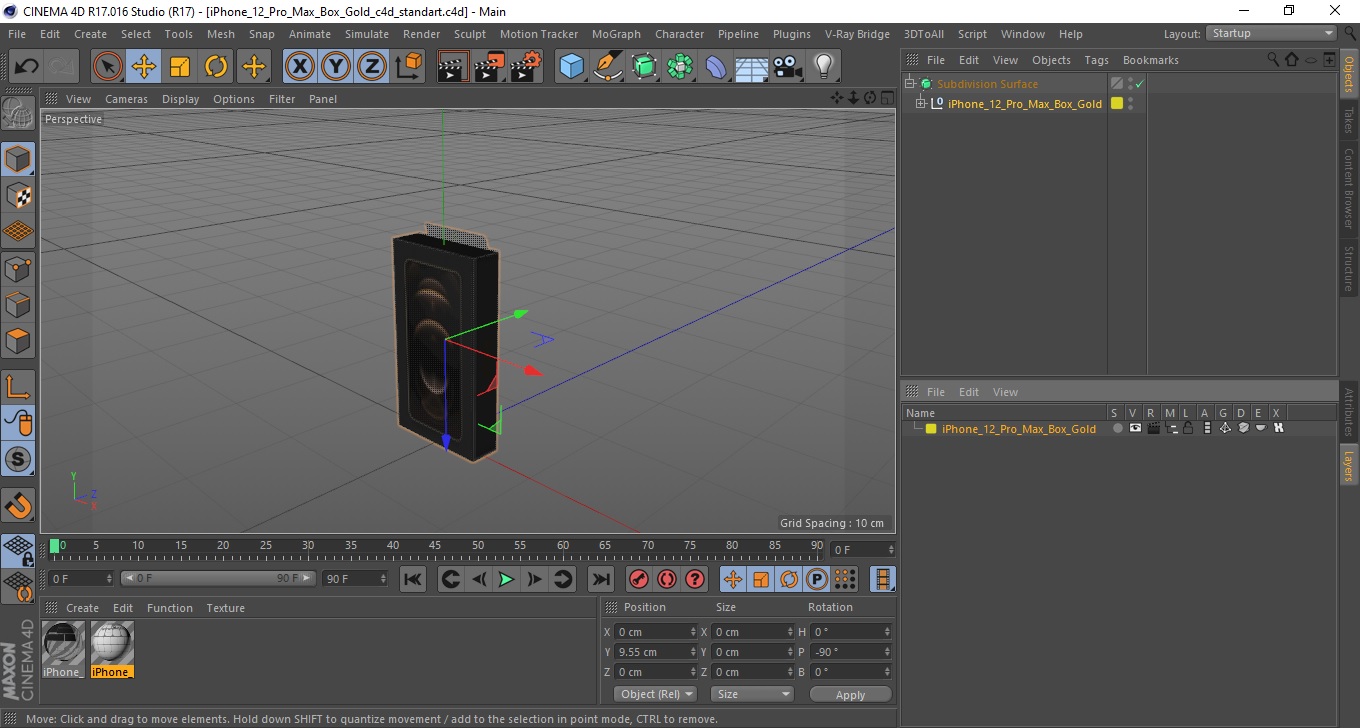Toggle X axis lock
The image size is (1360, 728).
299,67
